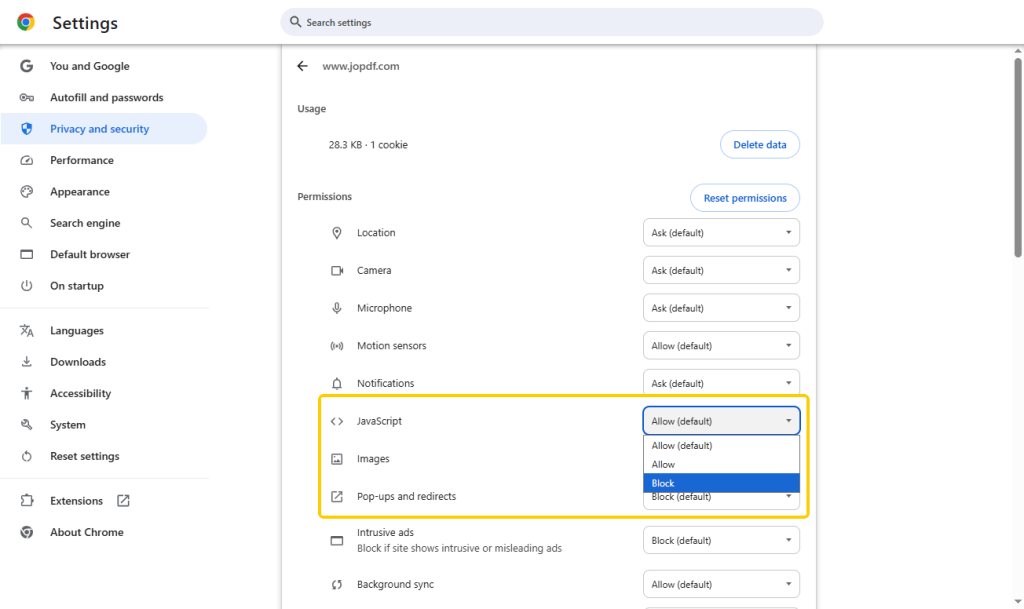The height and width of the screenshot is (609, 1024).
Task: Open the Location permission dropdown
Action: [720, 233]
